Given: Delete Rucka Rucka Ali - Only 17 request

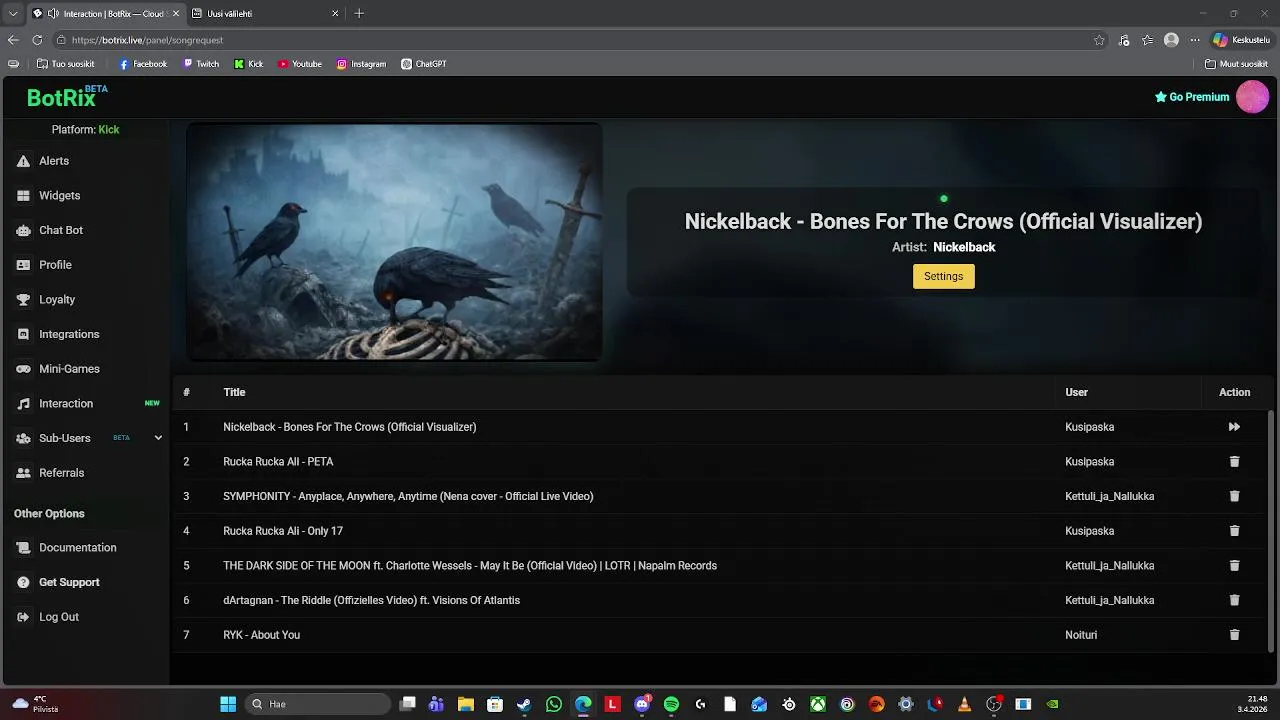Looking at the screenshot, I should [x=1234, y=531].
